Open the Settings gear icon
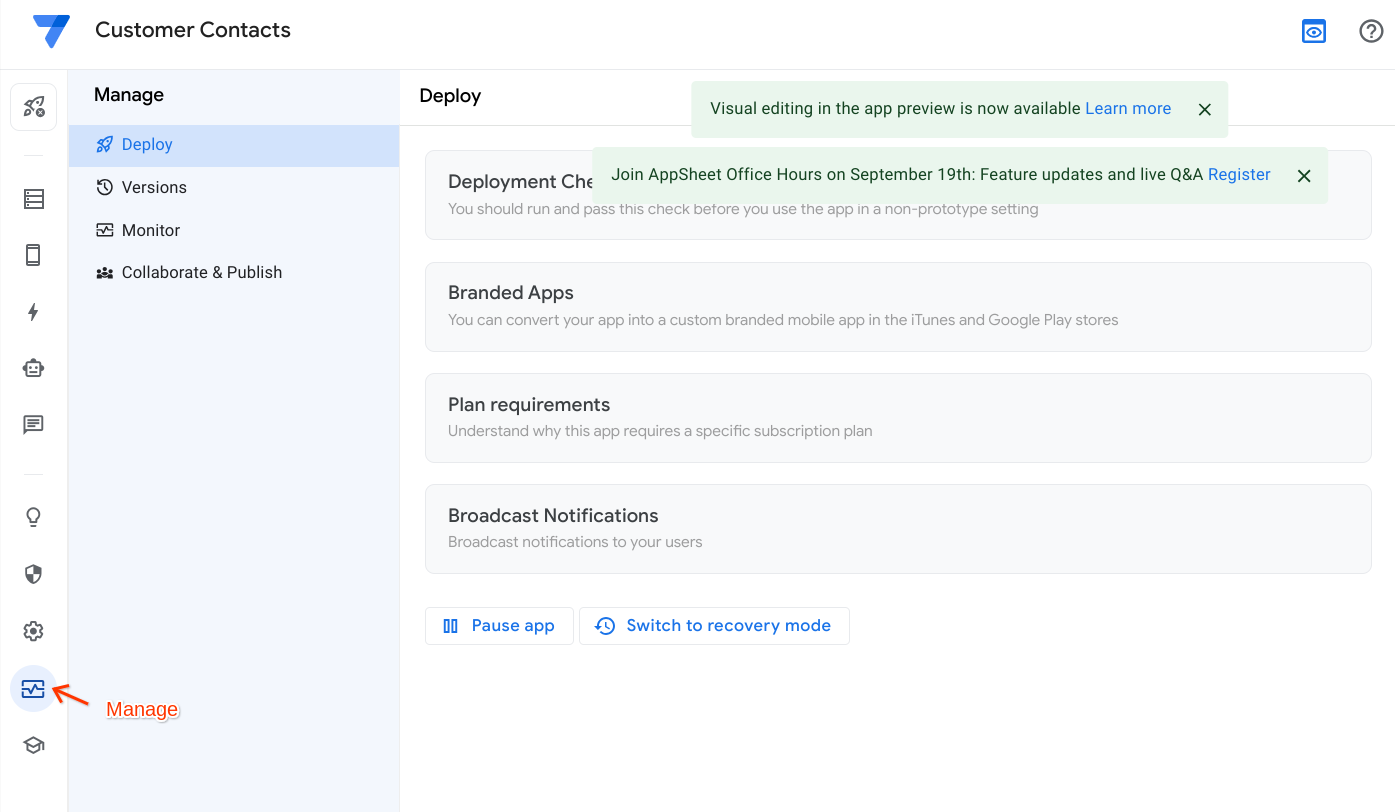Screen dimensions: 1395x812 point(34,631)
